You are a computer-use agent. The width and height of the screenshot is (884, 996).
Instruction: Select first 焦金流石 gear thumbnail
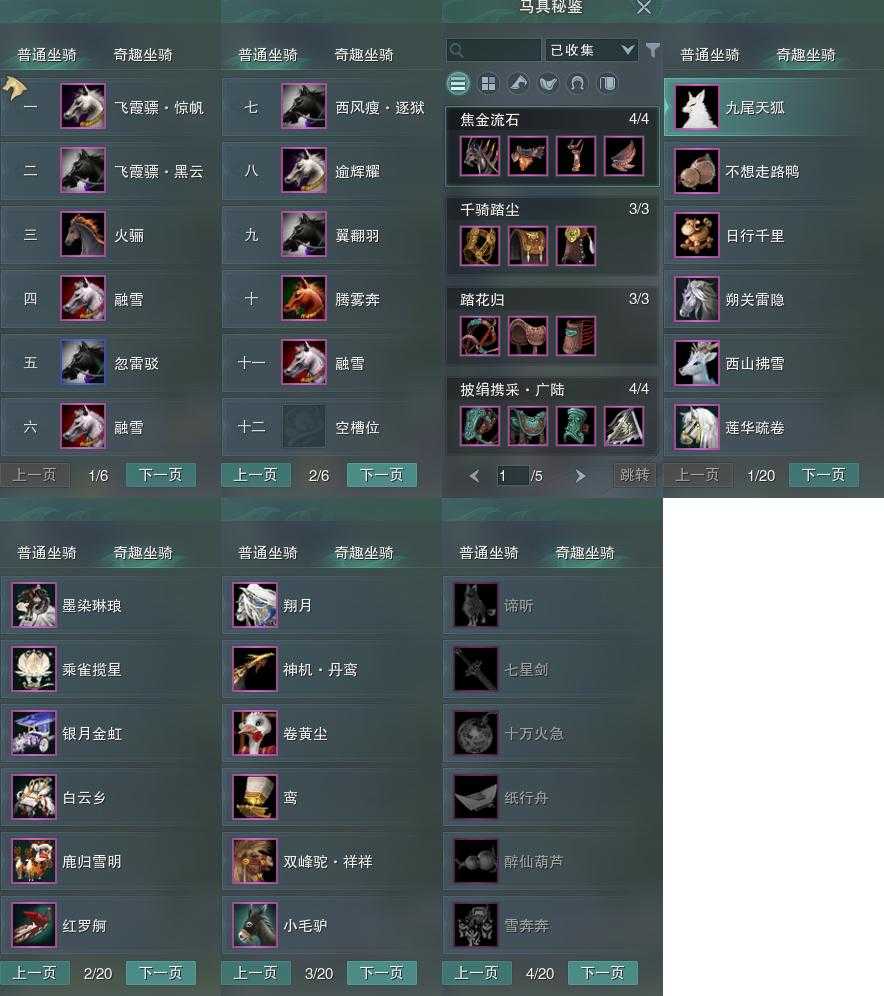click(479, 156)
